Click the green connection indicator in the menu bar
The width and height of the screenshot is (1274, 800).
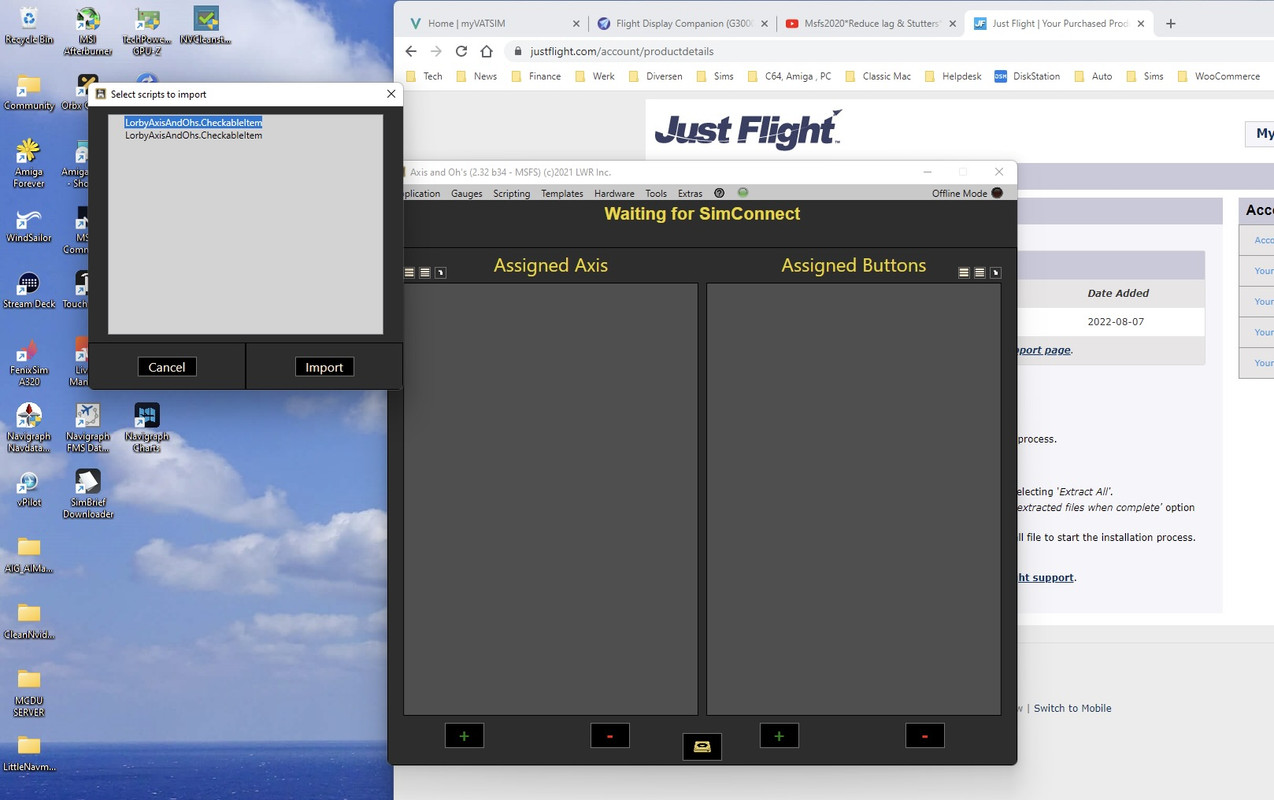743,192
